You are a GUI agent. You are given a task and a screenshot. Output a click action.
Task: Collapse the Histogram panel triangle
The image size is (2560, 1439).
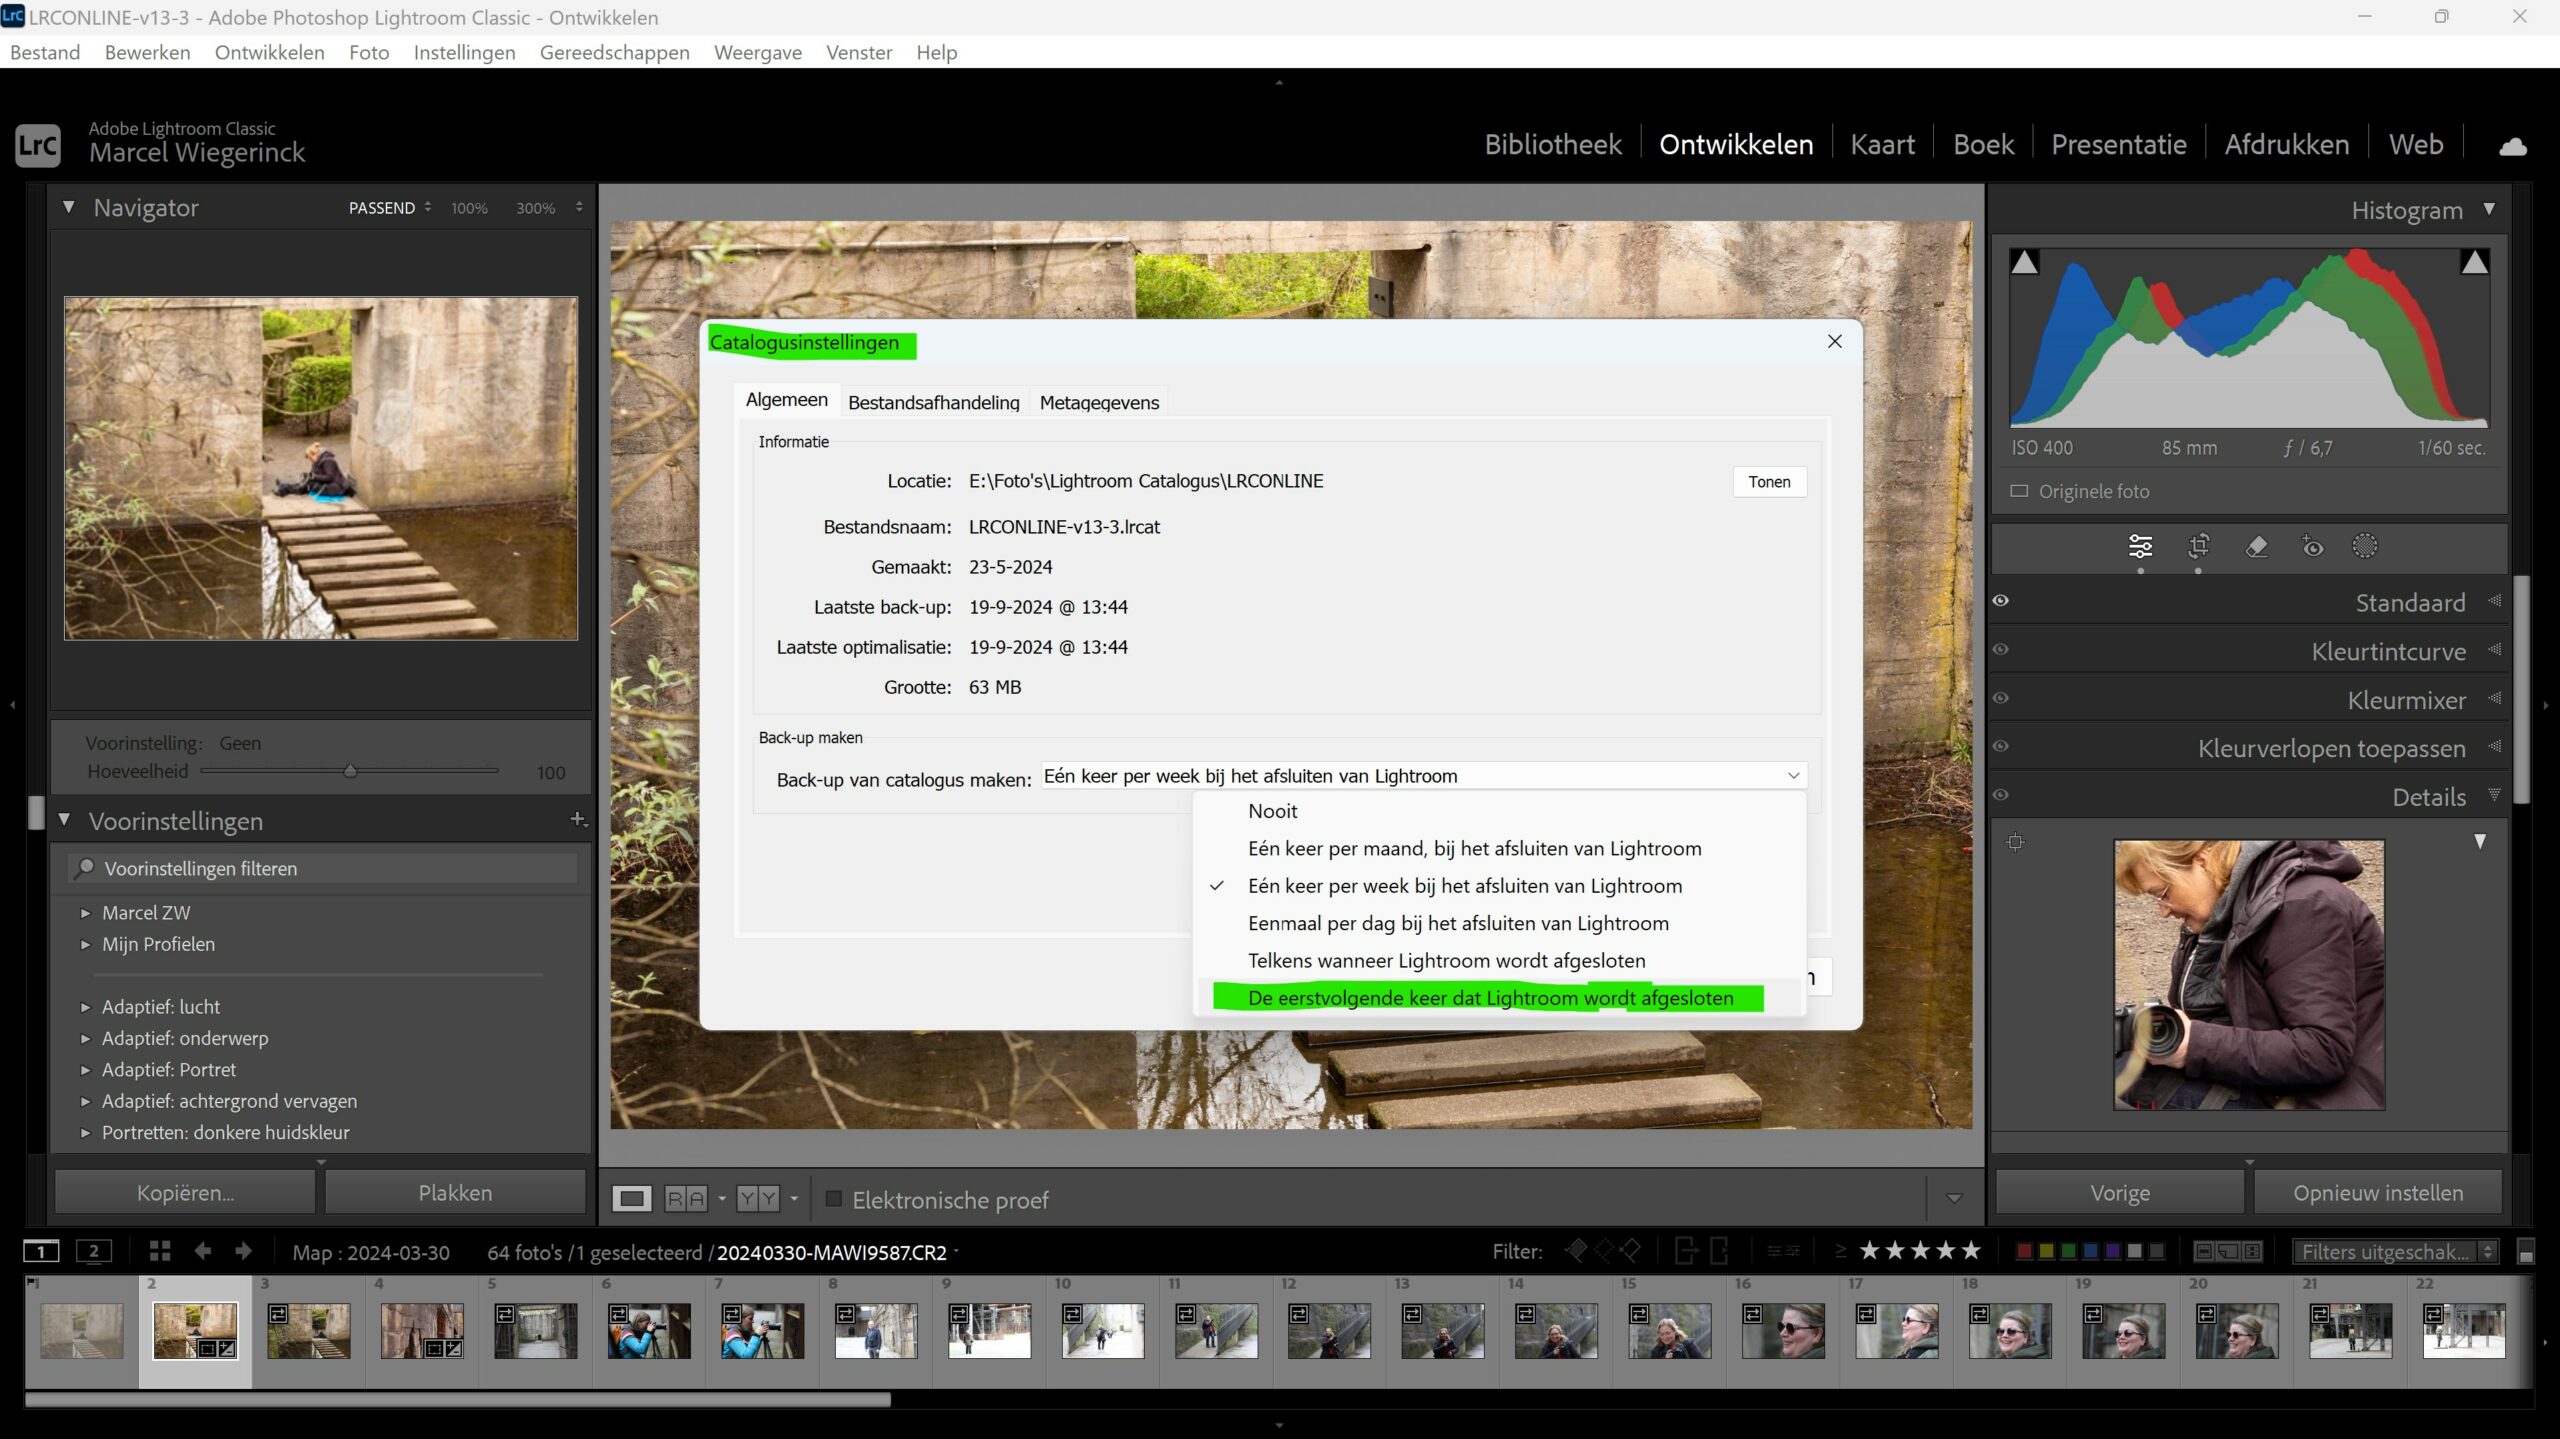pos(2489,209)
